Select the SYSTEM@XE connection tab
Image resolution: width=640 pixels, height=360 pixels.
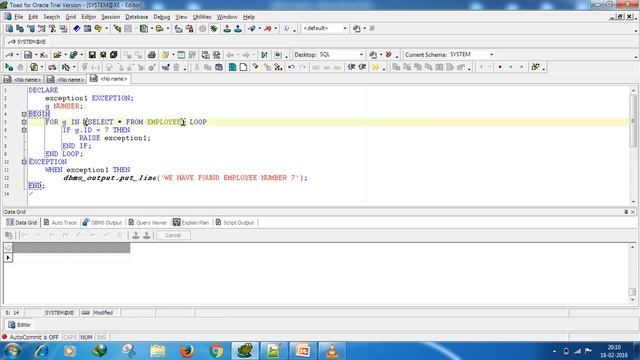pos(27,42)
